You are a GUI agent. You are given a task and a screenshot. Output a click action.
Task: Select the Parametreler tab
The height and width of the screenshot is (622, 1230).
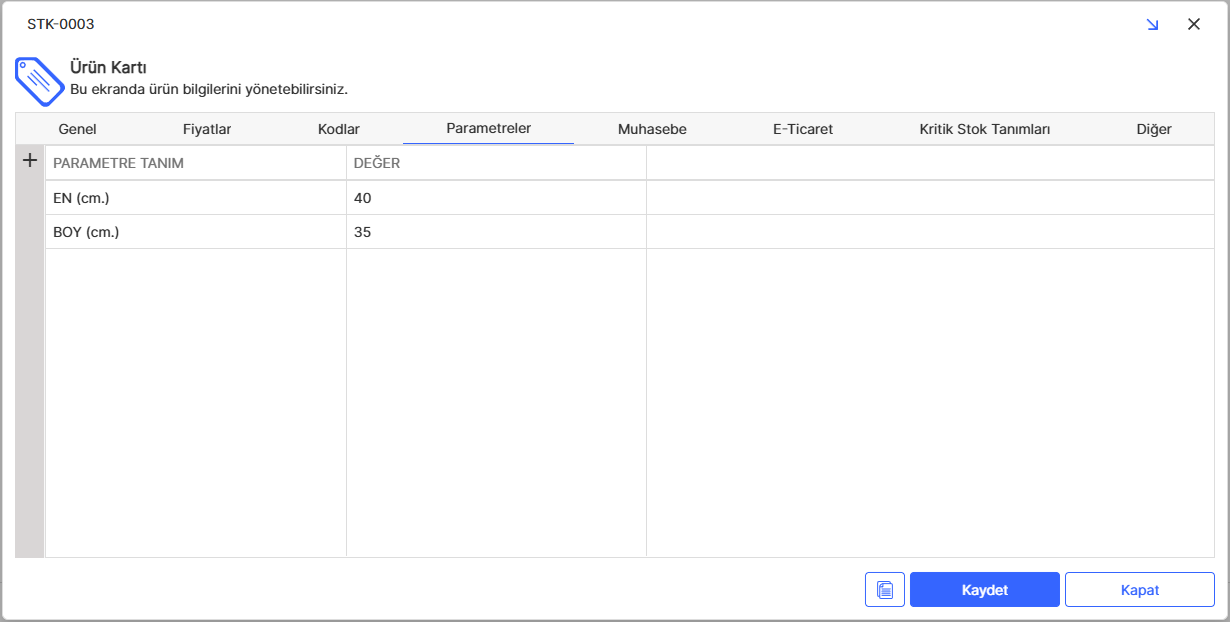point(488,128)
